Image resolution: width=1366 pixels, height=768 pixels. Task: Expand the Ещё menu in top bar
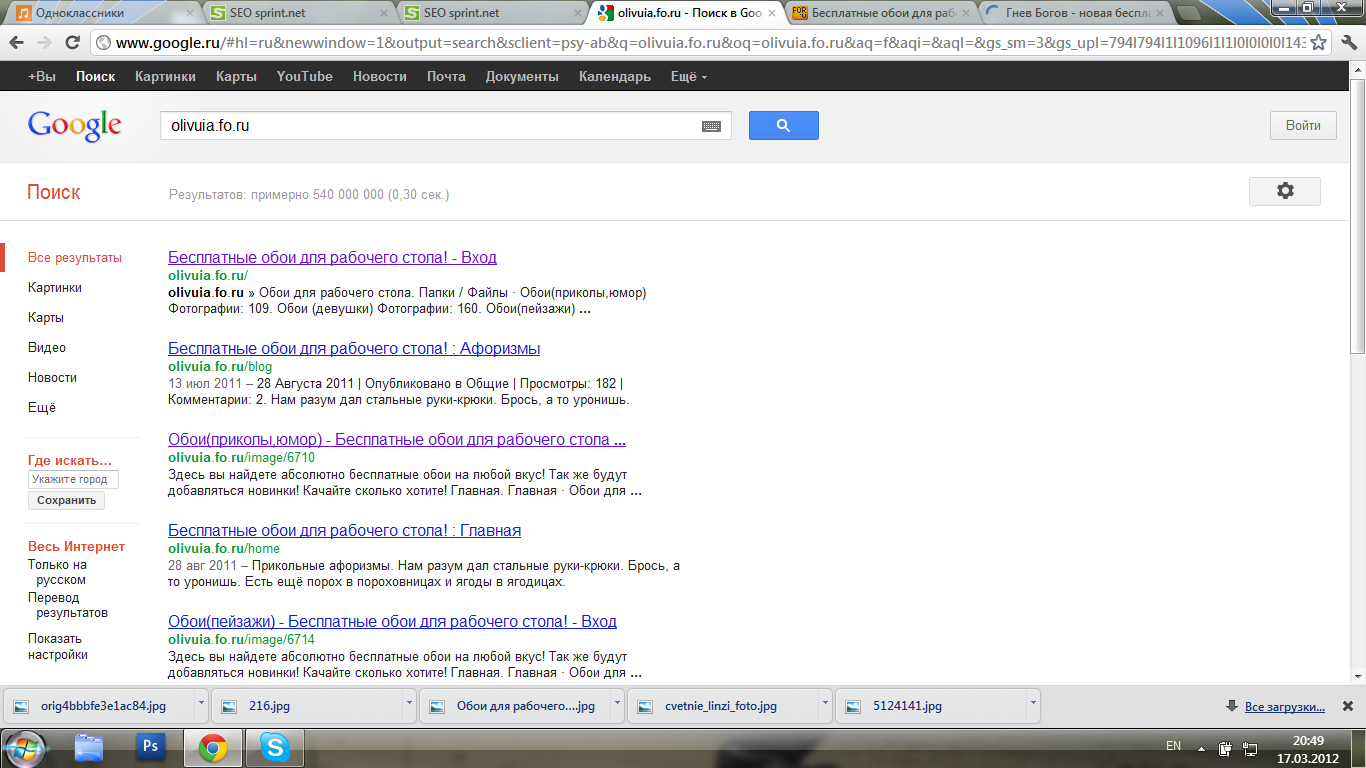tap(688, 76)
